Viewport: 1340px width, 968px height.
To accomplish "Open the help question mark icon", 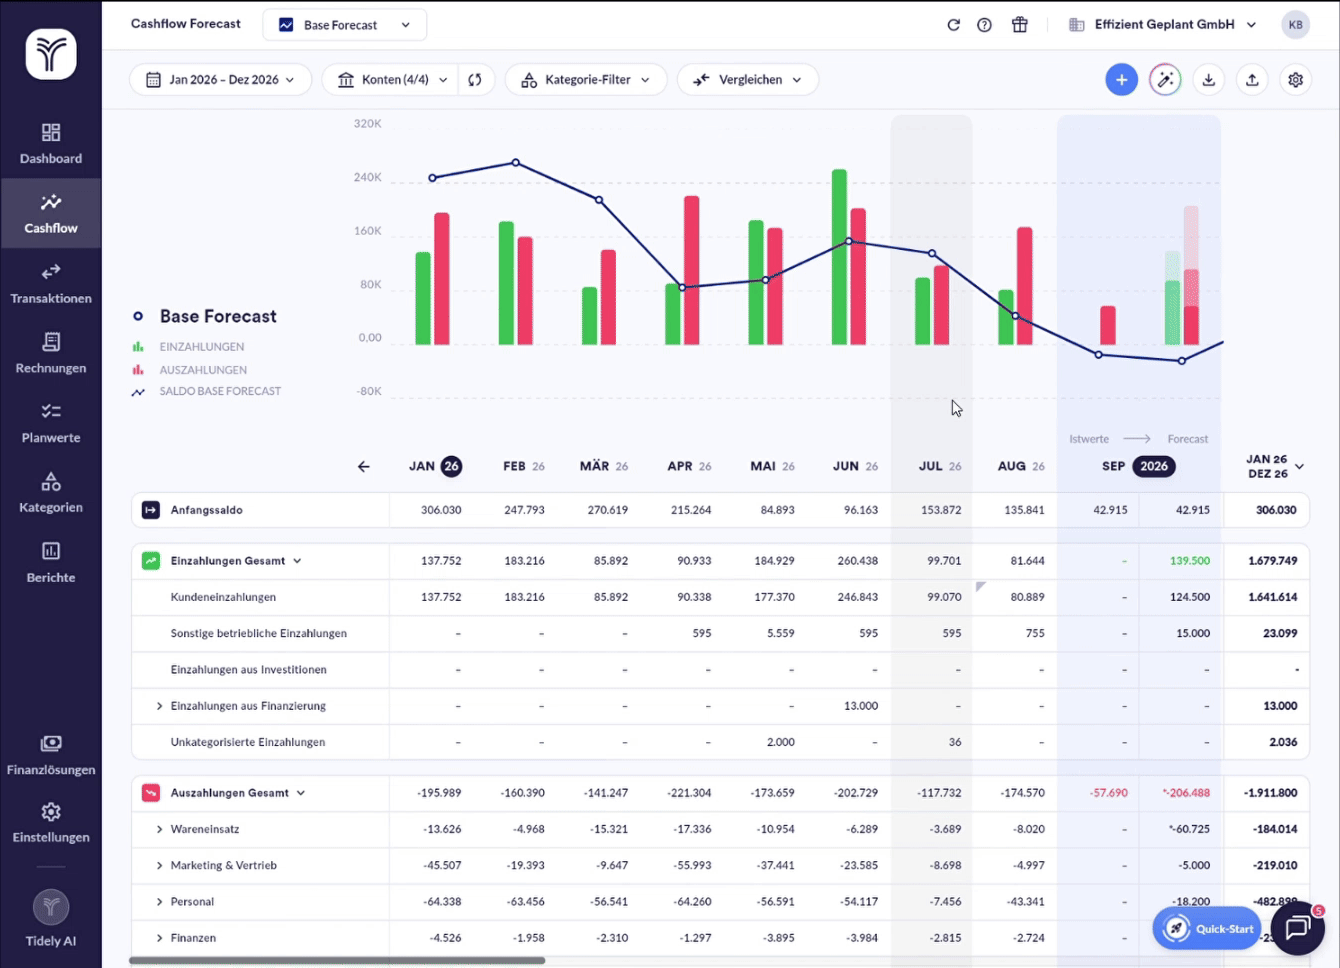I will 985,25.
